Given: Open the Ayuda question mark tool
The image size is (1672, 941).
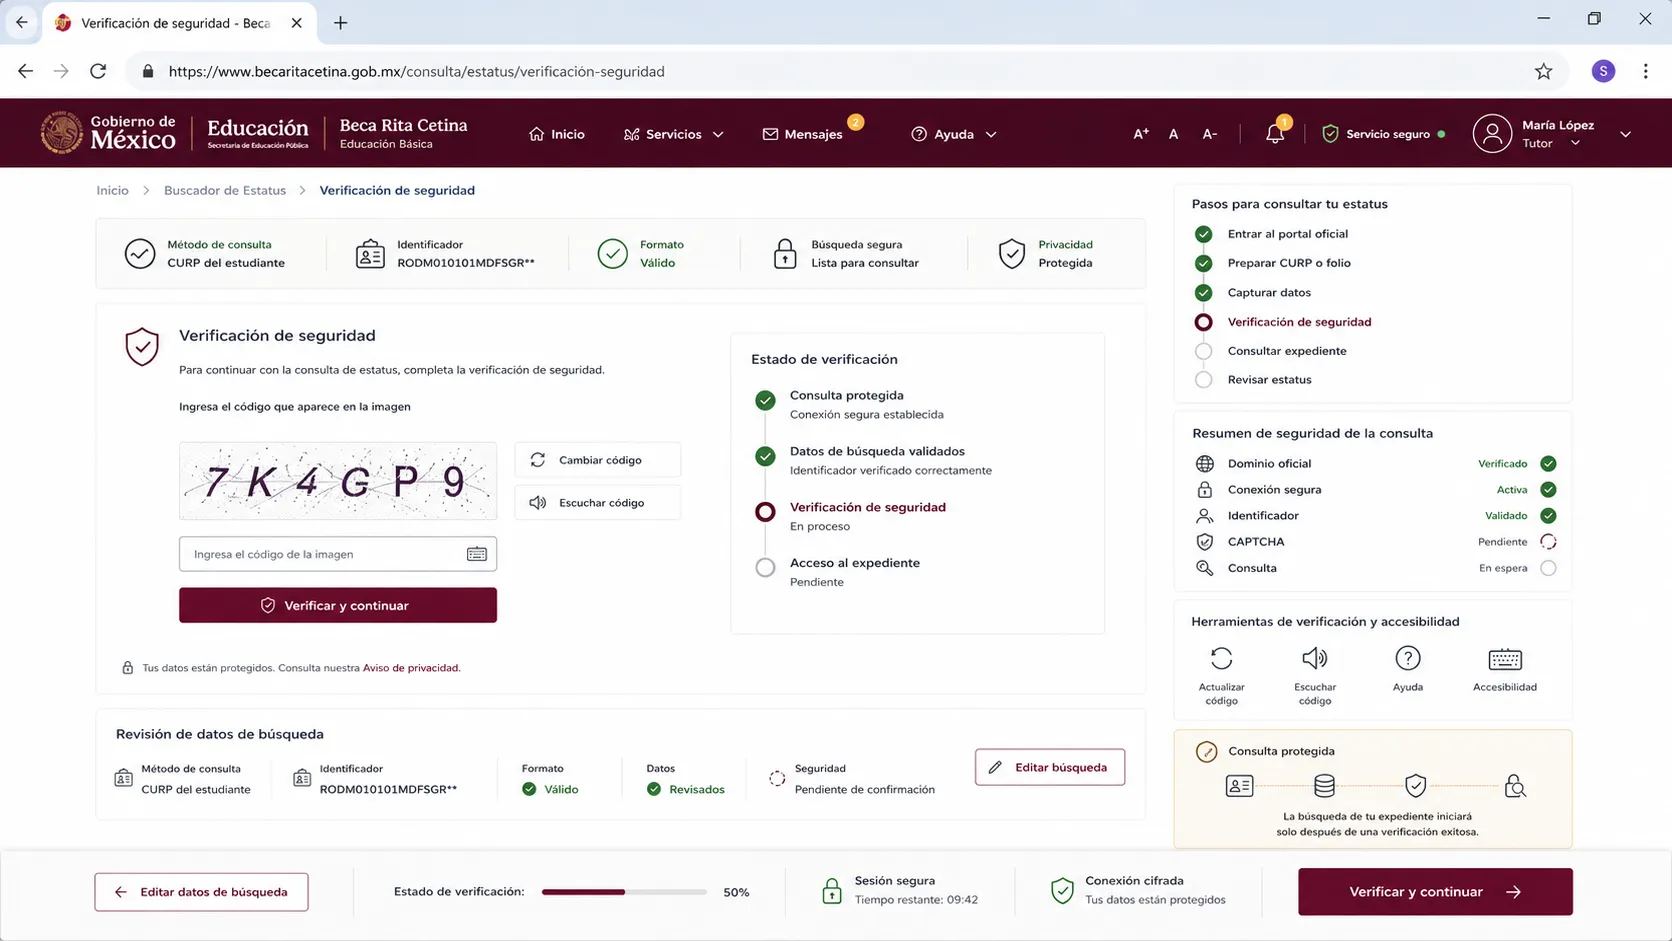Looking at the screenshot, I should (1407, 658).
